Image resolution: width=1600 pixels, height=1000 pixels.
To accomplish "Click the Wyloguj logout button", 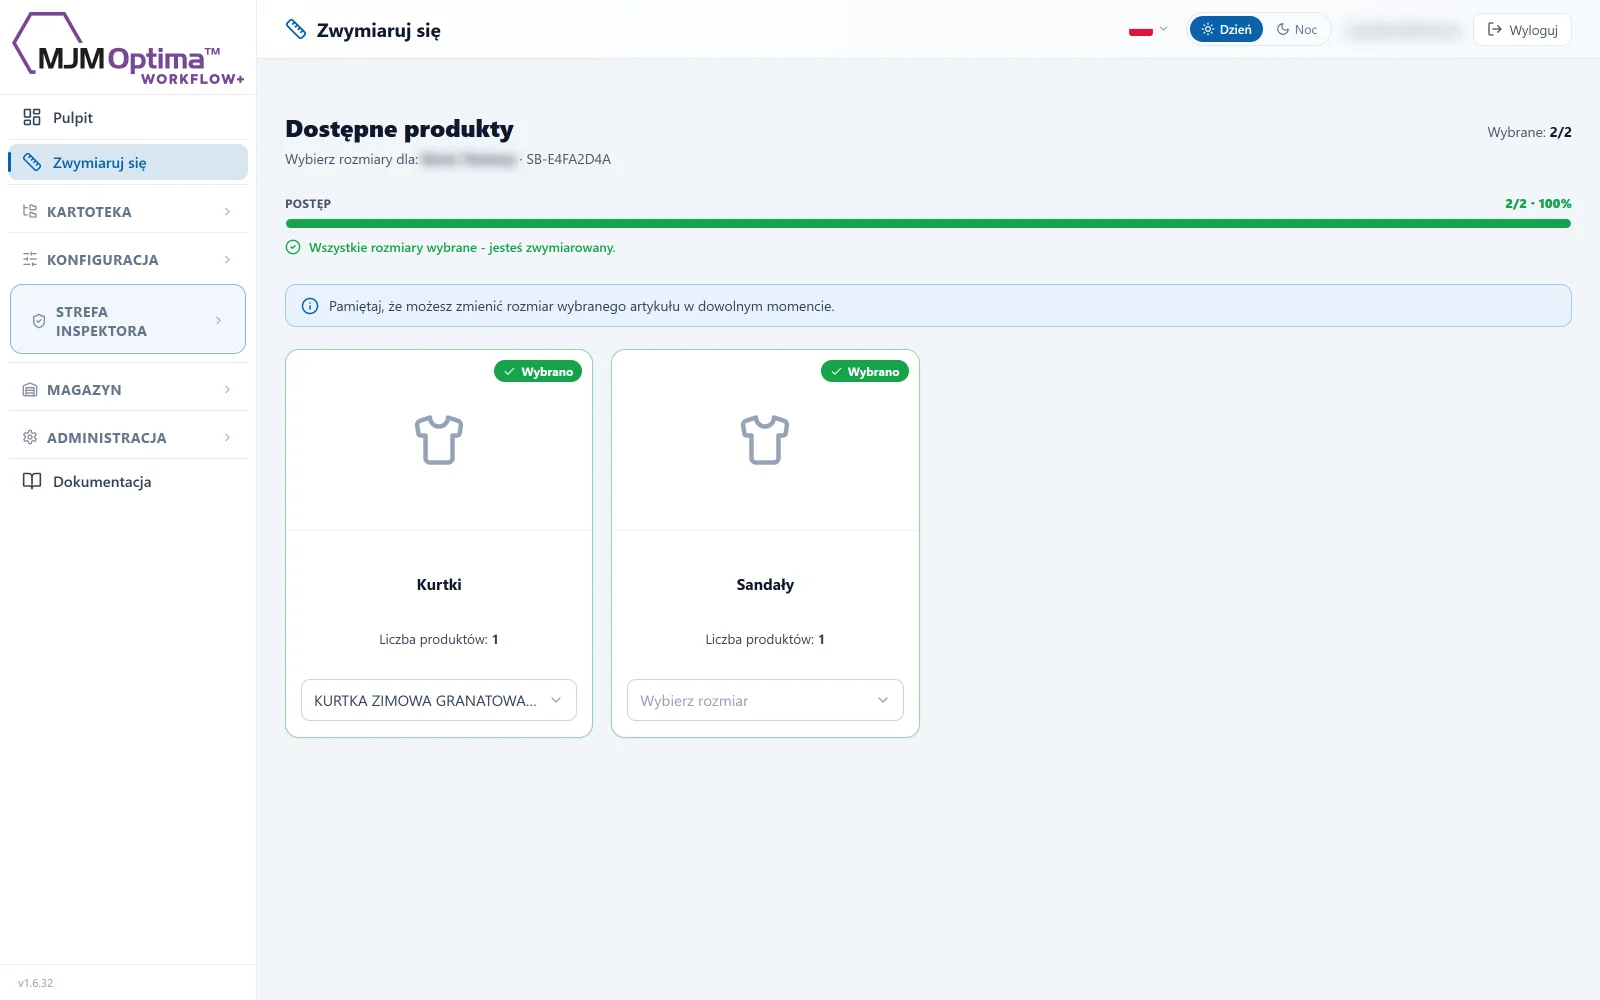I will [x=1522, y=29].
